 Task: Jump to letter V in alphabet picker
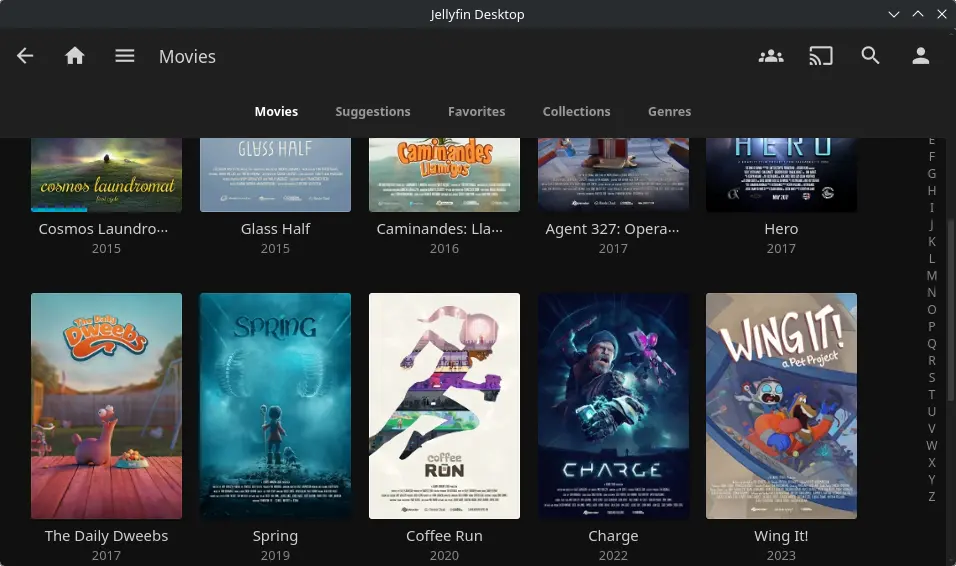[x=932, y=429]
